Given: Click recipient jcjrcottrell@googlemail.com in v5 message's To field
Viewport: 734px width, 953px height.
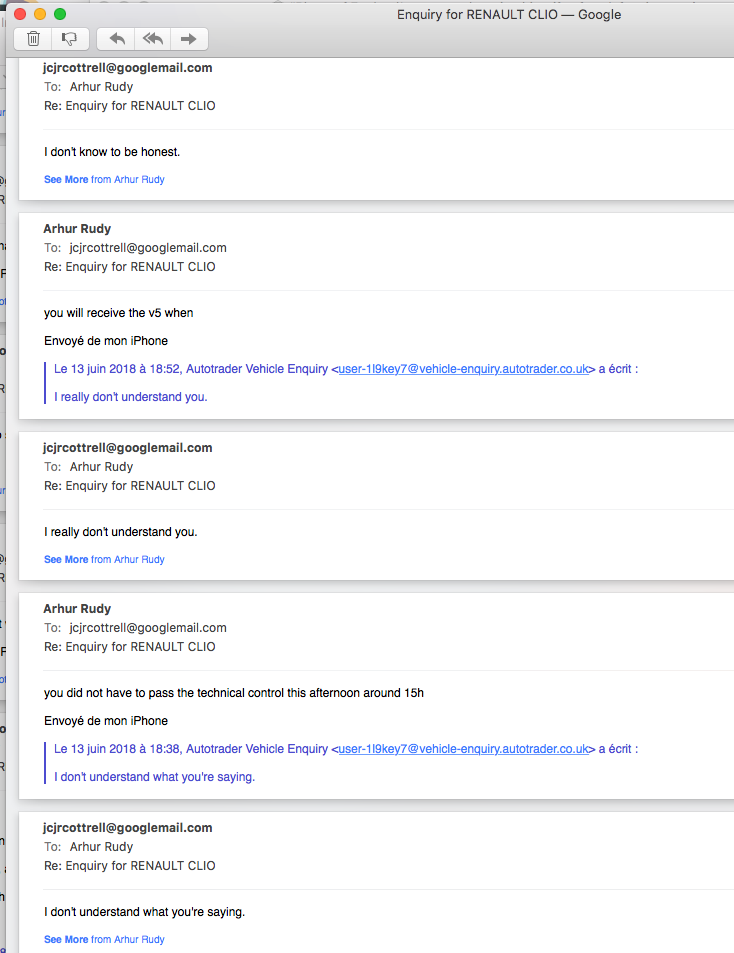Looking at the screenshot, I should pyautogui.click(x=148, y=248).
